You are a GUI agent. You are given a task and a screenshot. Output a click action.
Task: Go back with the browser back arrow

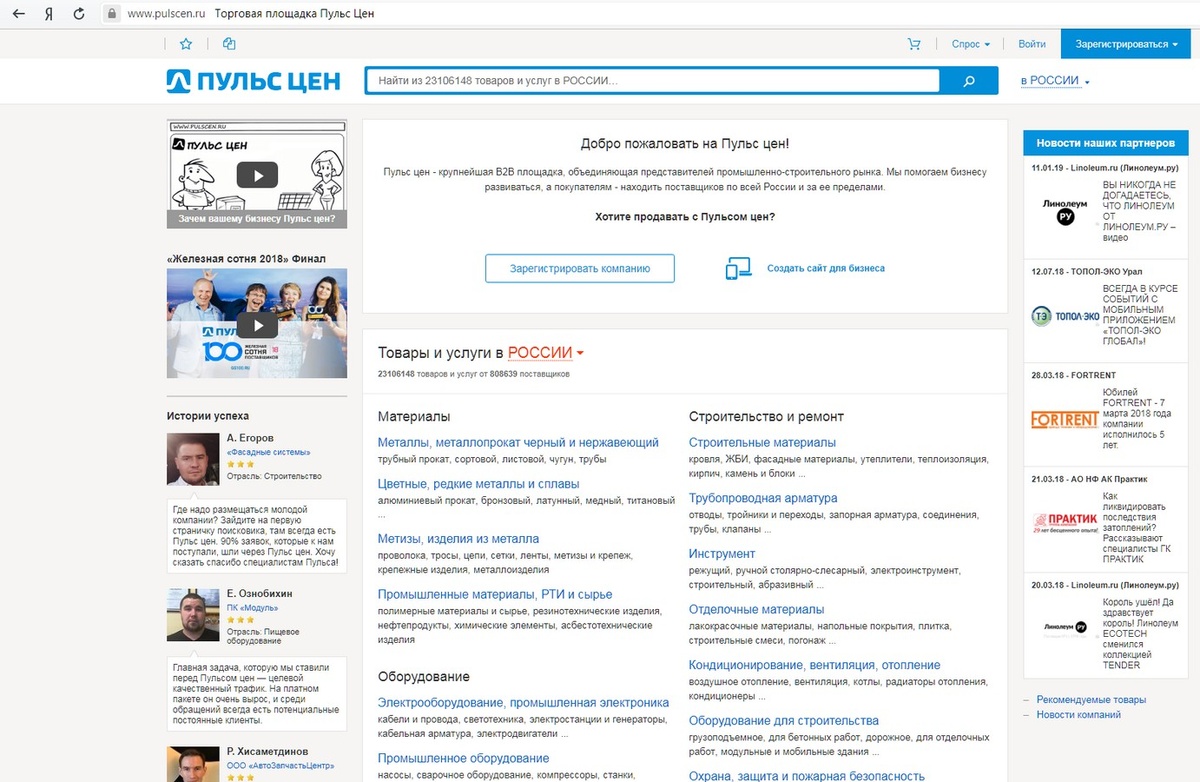click(17, 15)
